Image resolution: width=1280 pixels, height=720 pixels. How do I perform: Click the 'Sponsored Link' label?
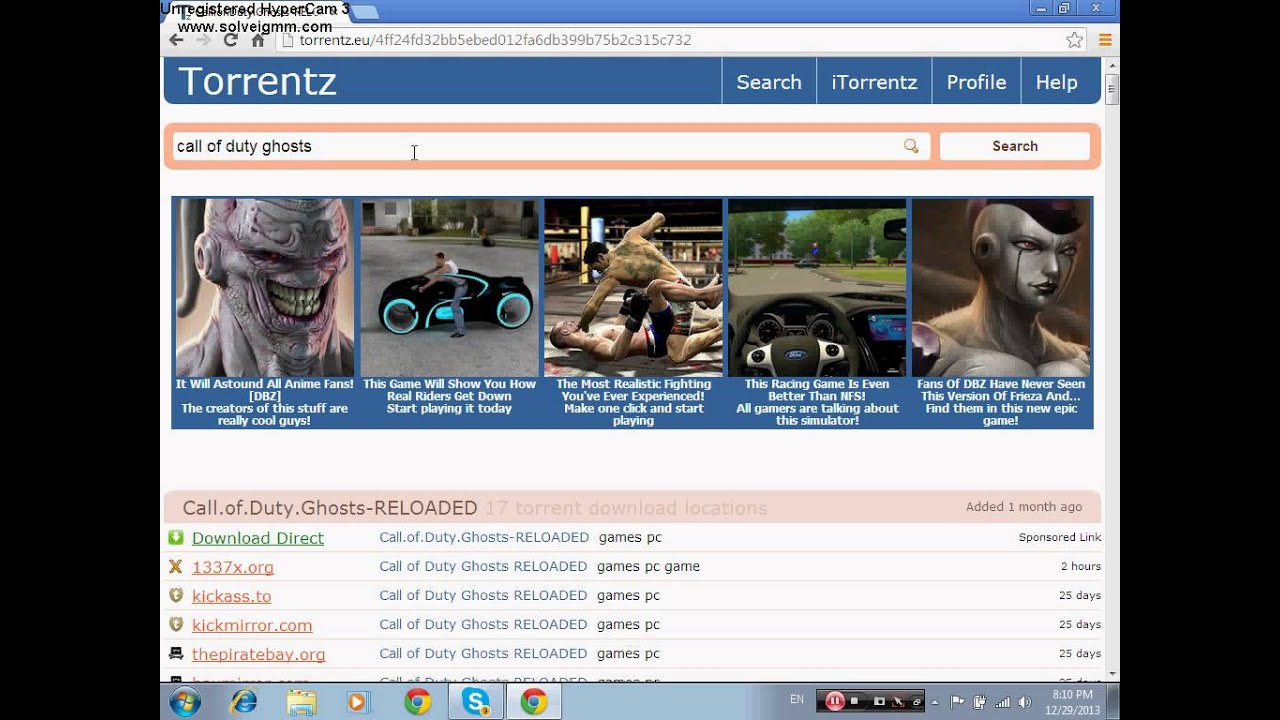(1060, 537)
